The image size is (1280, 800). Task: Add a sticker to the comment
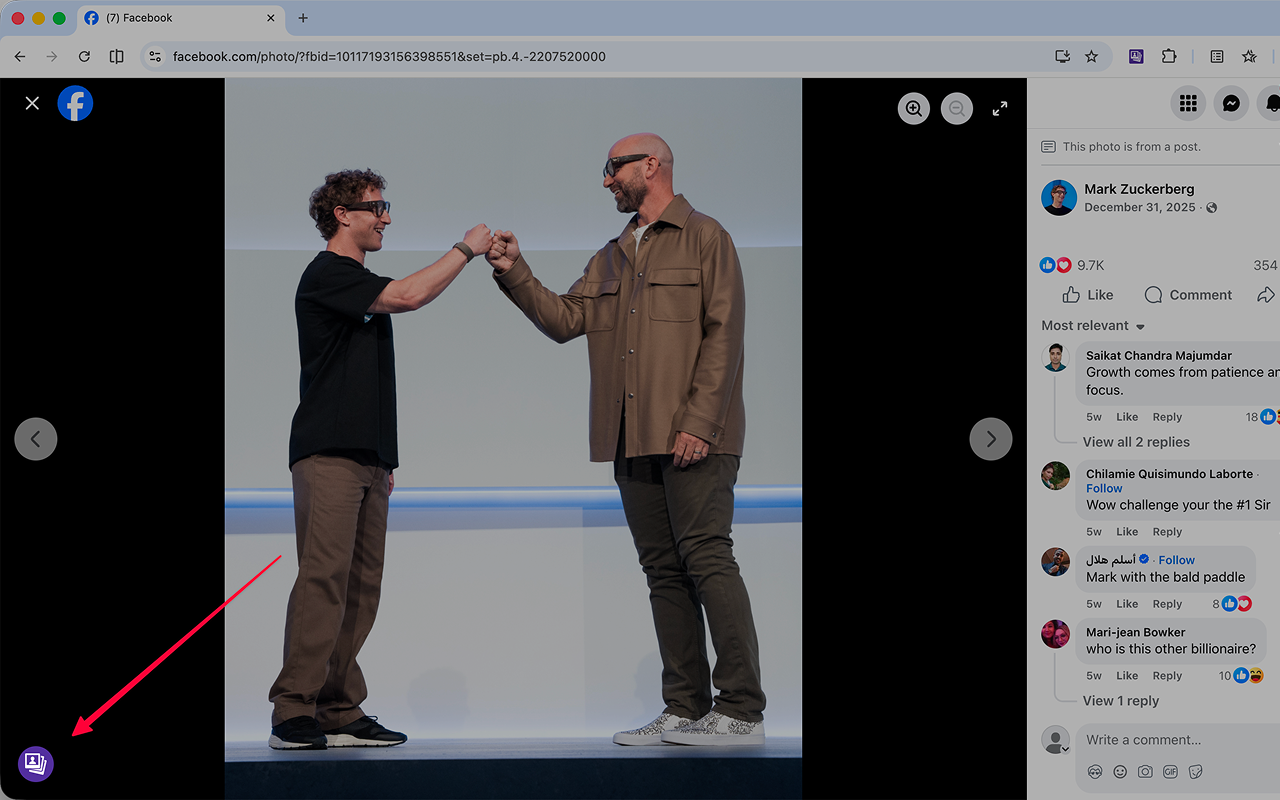[x=1195, y=772]
